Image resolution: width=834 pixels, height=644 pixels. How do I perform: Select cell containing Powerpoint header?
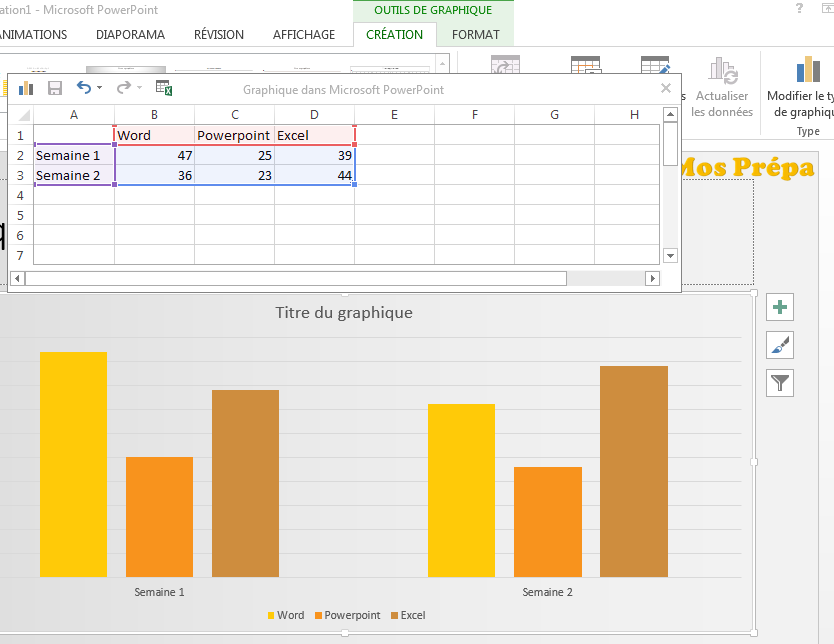click(x=235, y=135)
